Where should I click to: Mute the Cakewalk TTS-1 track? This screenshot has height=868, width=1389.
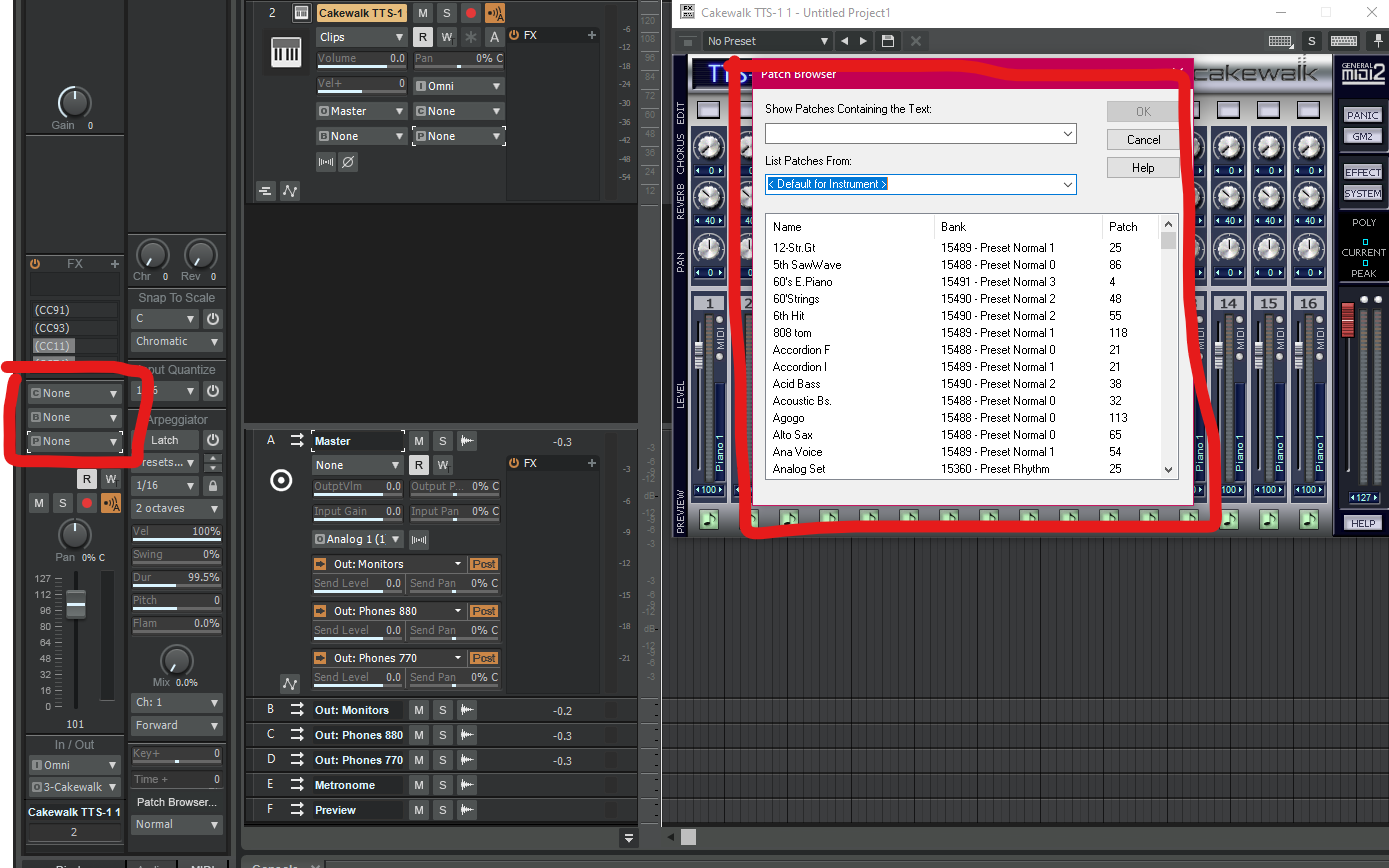[x=422, y=13]
